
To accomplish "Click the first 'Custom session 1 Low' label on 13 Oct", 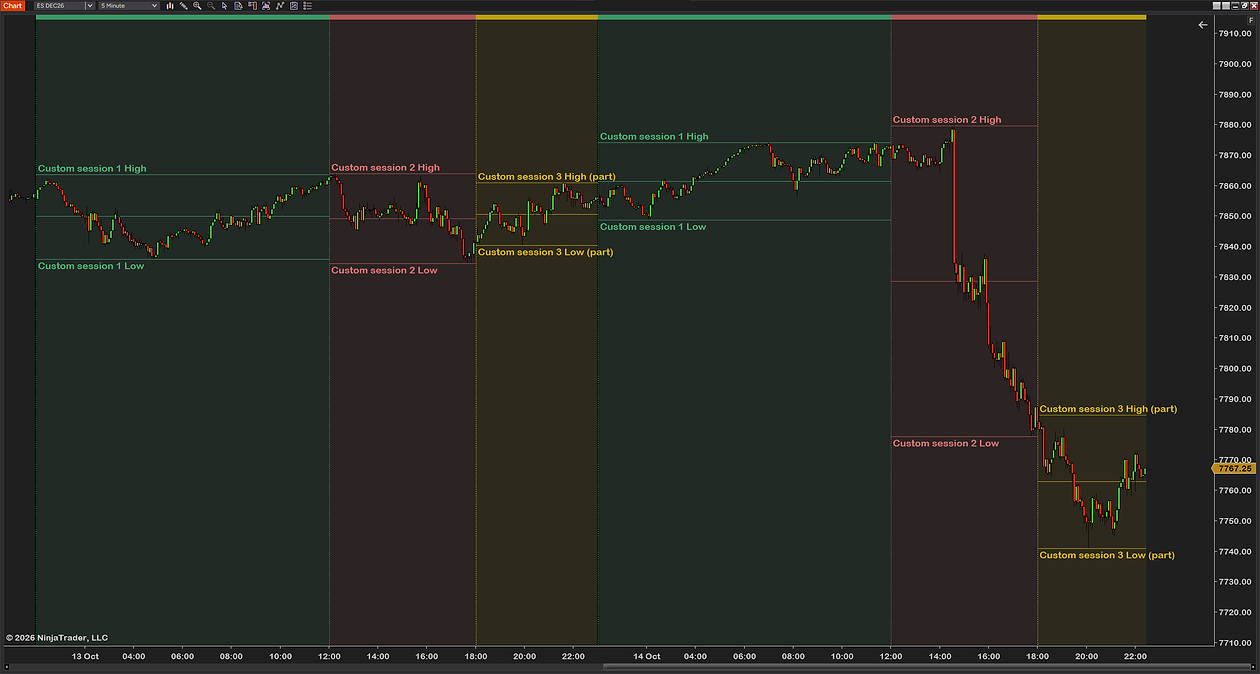I will tap(91, 266).
